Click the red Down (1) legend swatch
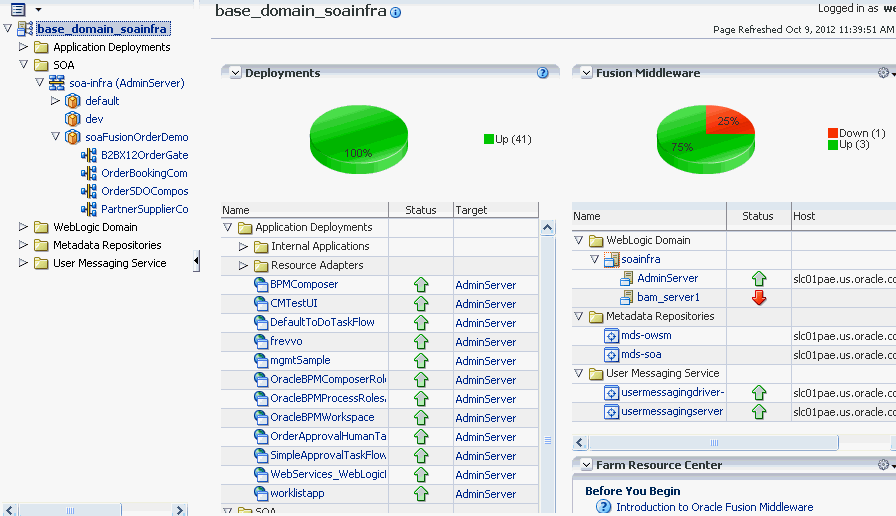This screenshot has height=516, width=896. (x=833, y=133)
